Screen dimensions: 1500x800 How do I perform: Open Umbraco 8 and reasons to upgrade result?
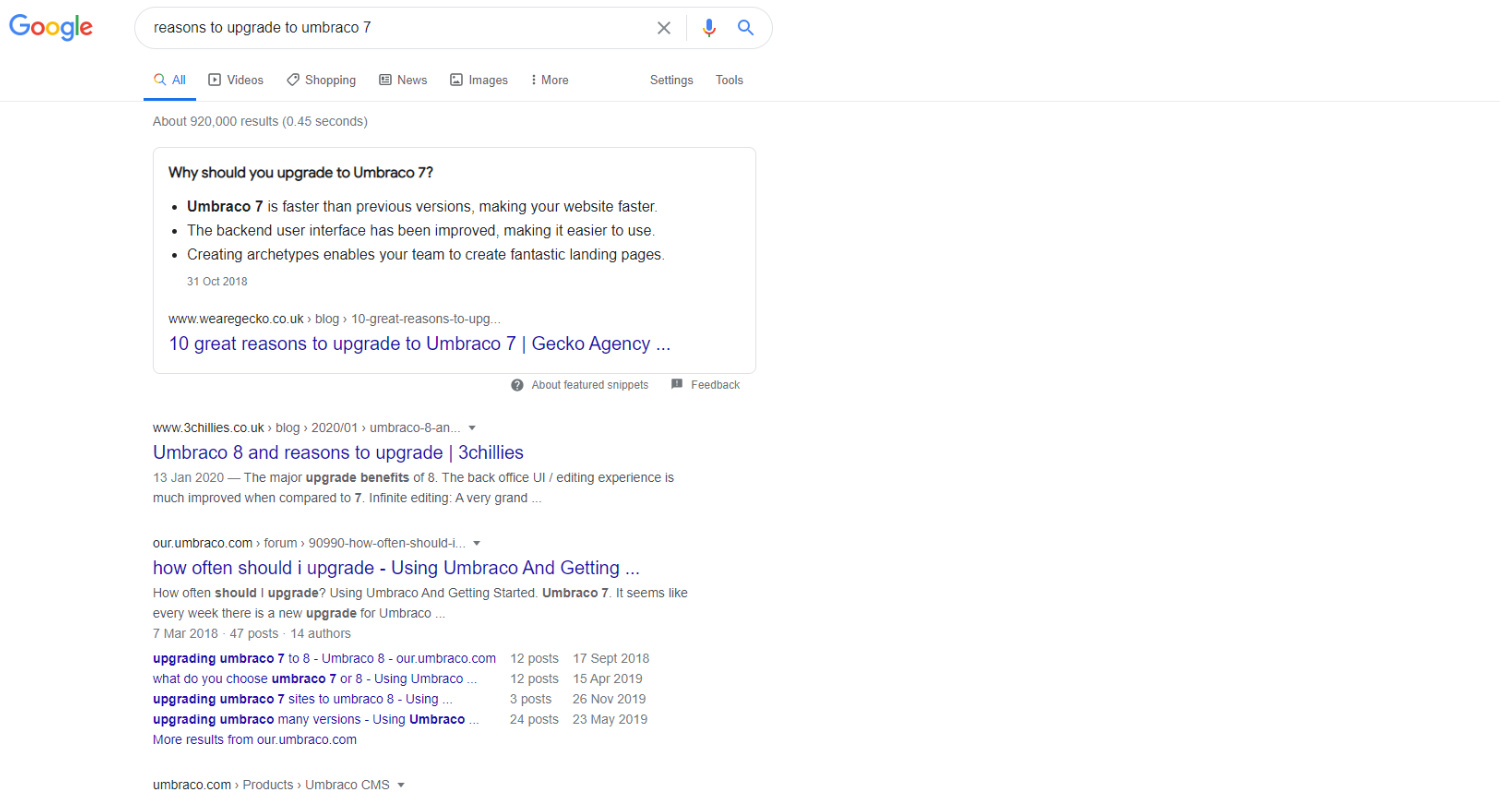coord(338,453)
